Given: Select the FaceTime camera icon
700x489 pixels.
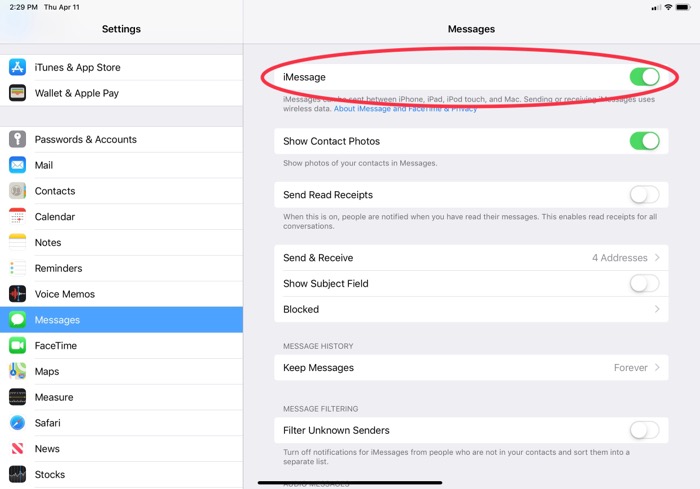Looking at the screenshot, I should click(x=17, y=346).
